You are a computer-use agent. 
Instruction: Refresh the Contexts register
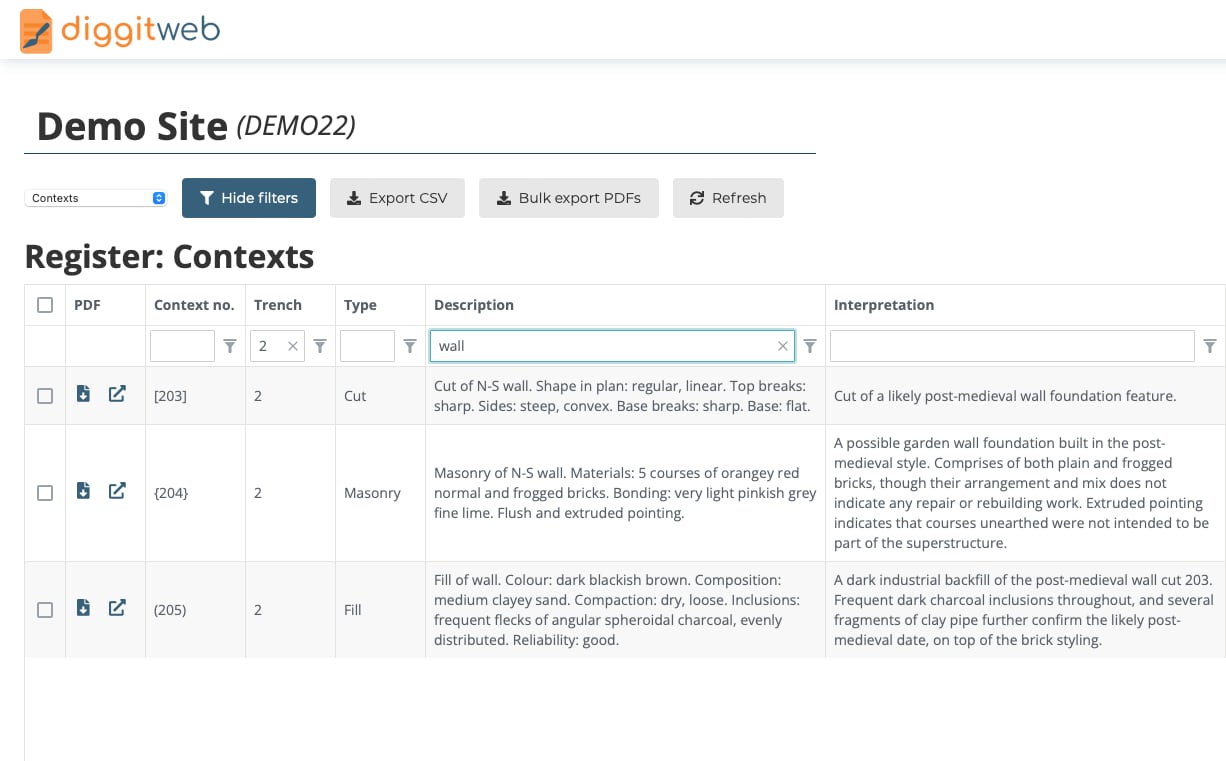(x=728, y=198)
